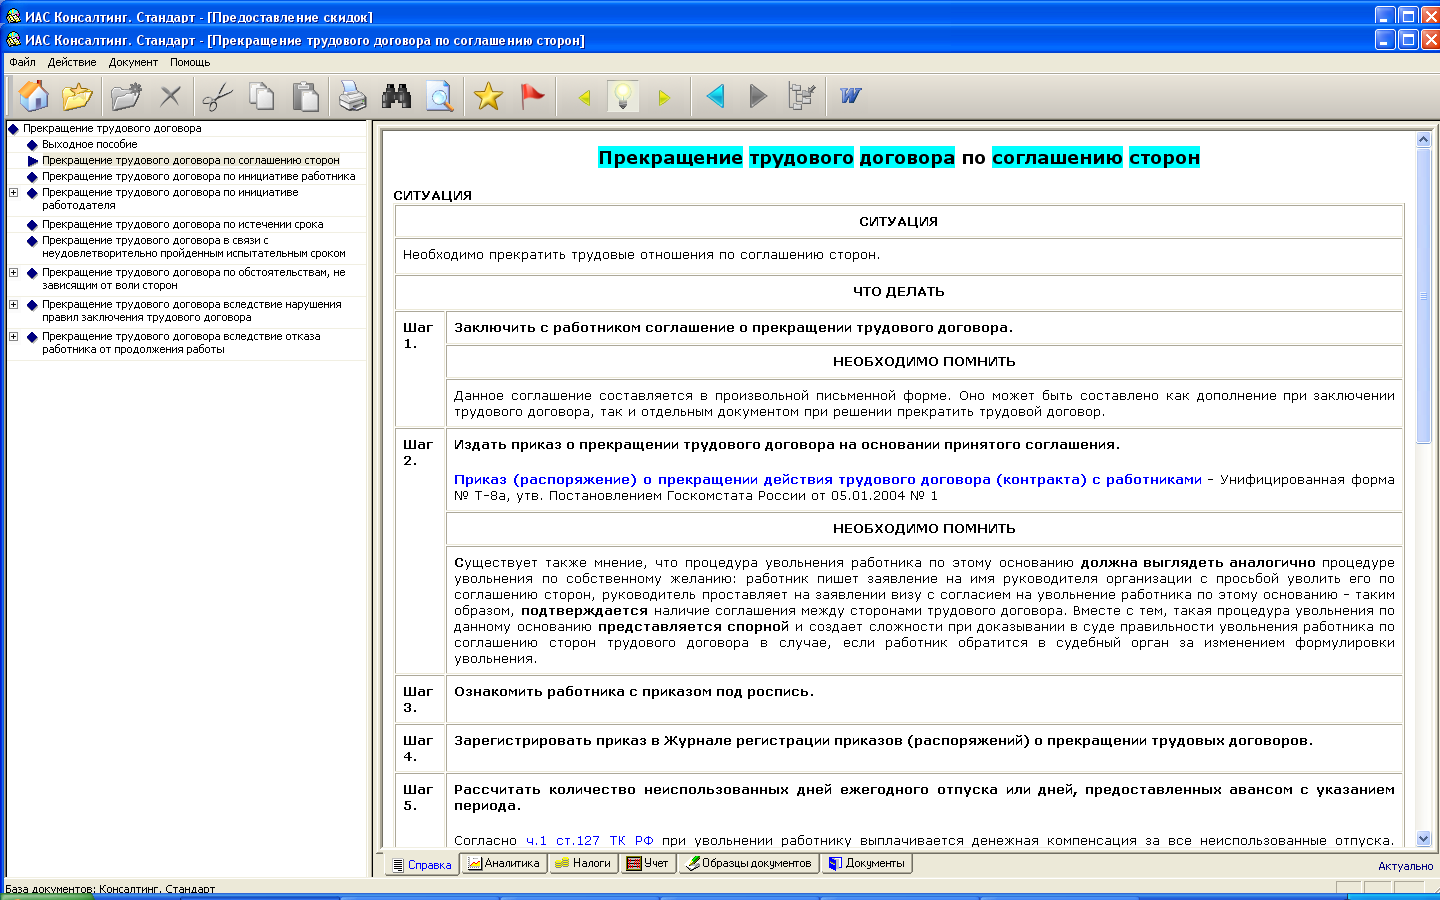Go back using blue left arrow
1440x900 pixels.
pos(715,96)
